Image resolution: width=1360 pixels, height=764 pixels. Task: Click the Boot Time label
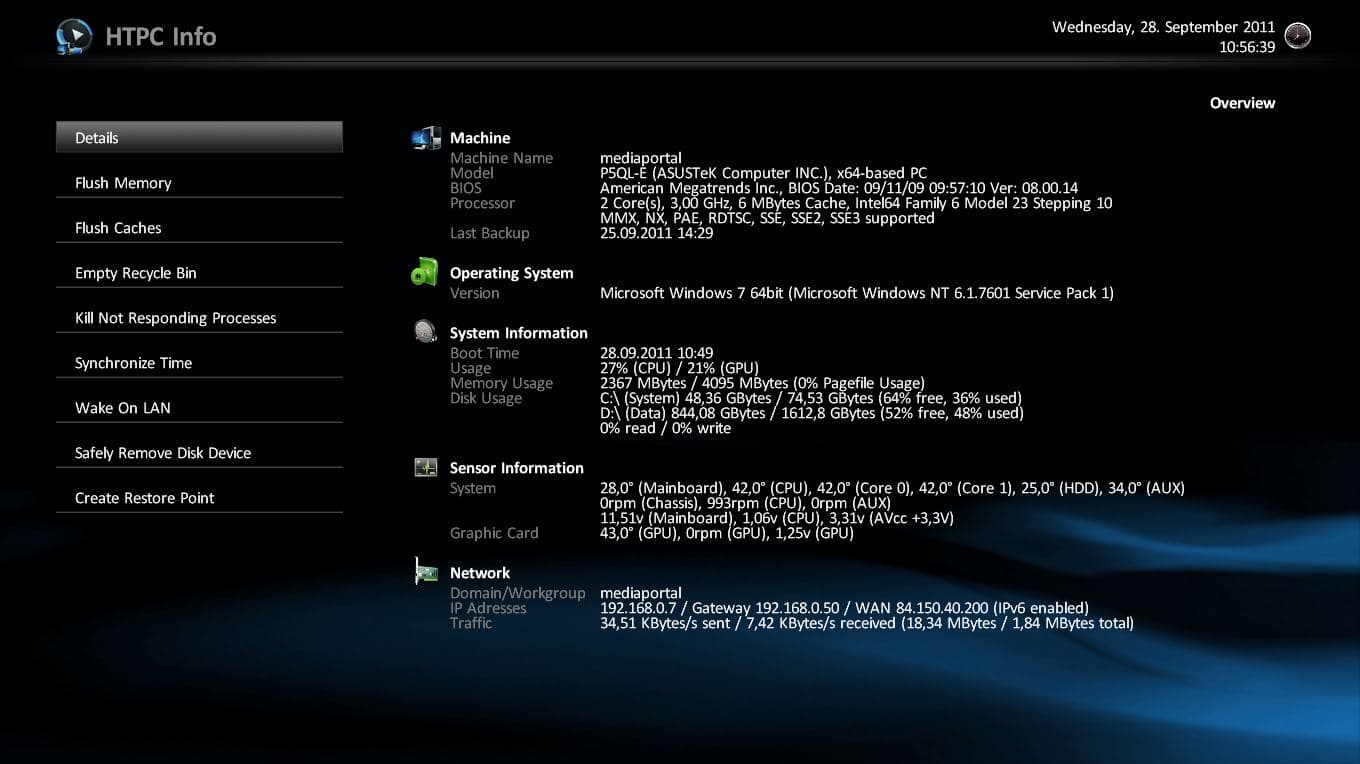point(484,353)
